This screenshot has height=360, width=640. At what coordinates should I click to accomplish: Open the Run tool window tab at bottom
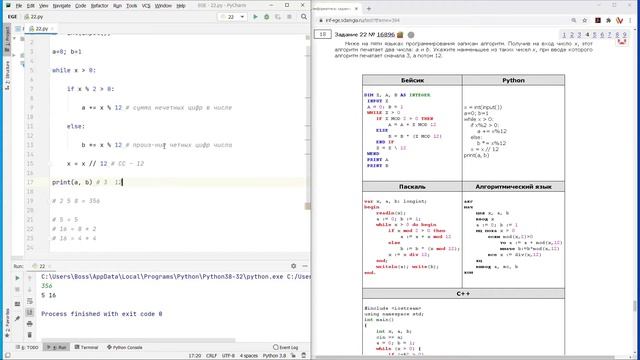point(57,347)
